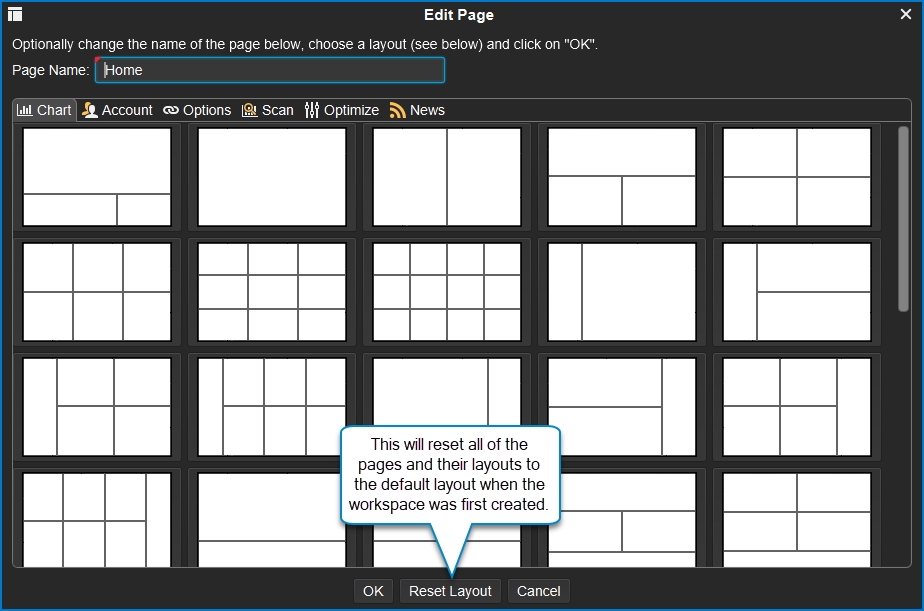Click the Reset Layout button
Screen dimensions: 924x611
click(x=450, y=591)
